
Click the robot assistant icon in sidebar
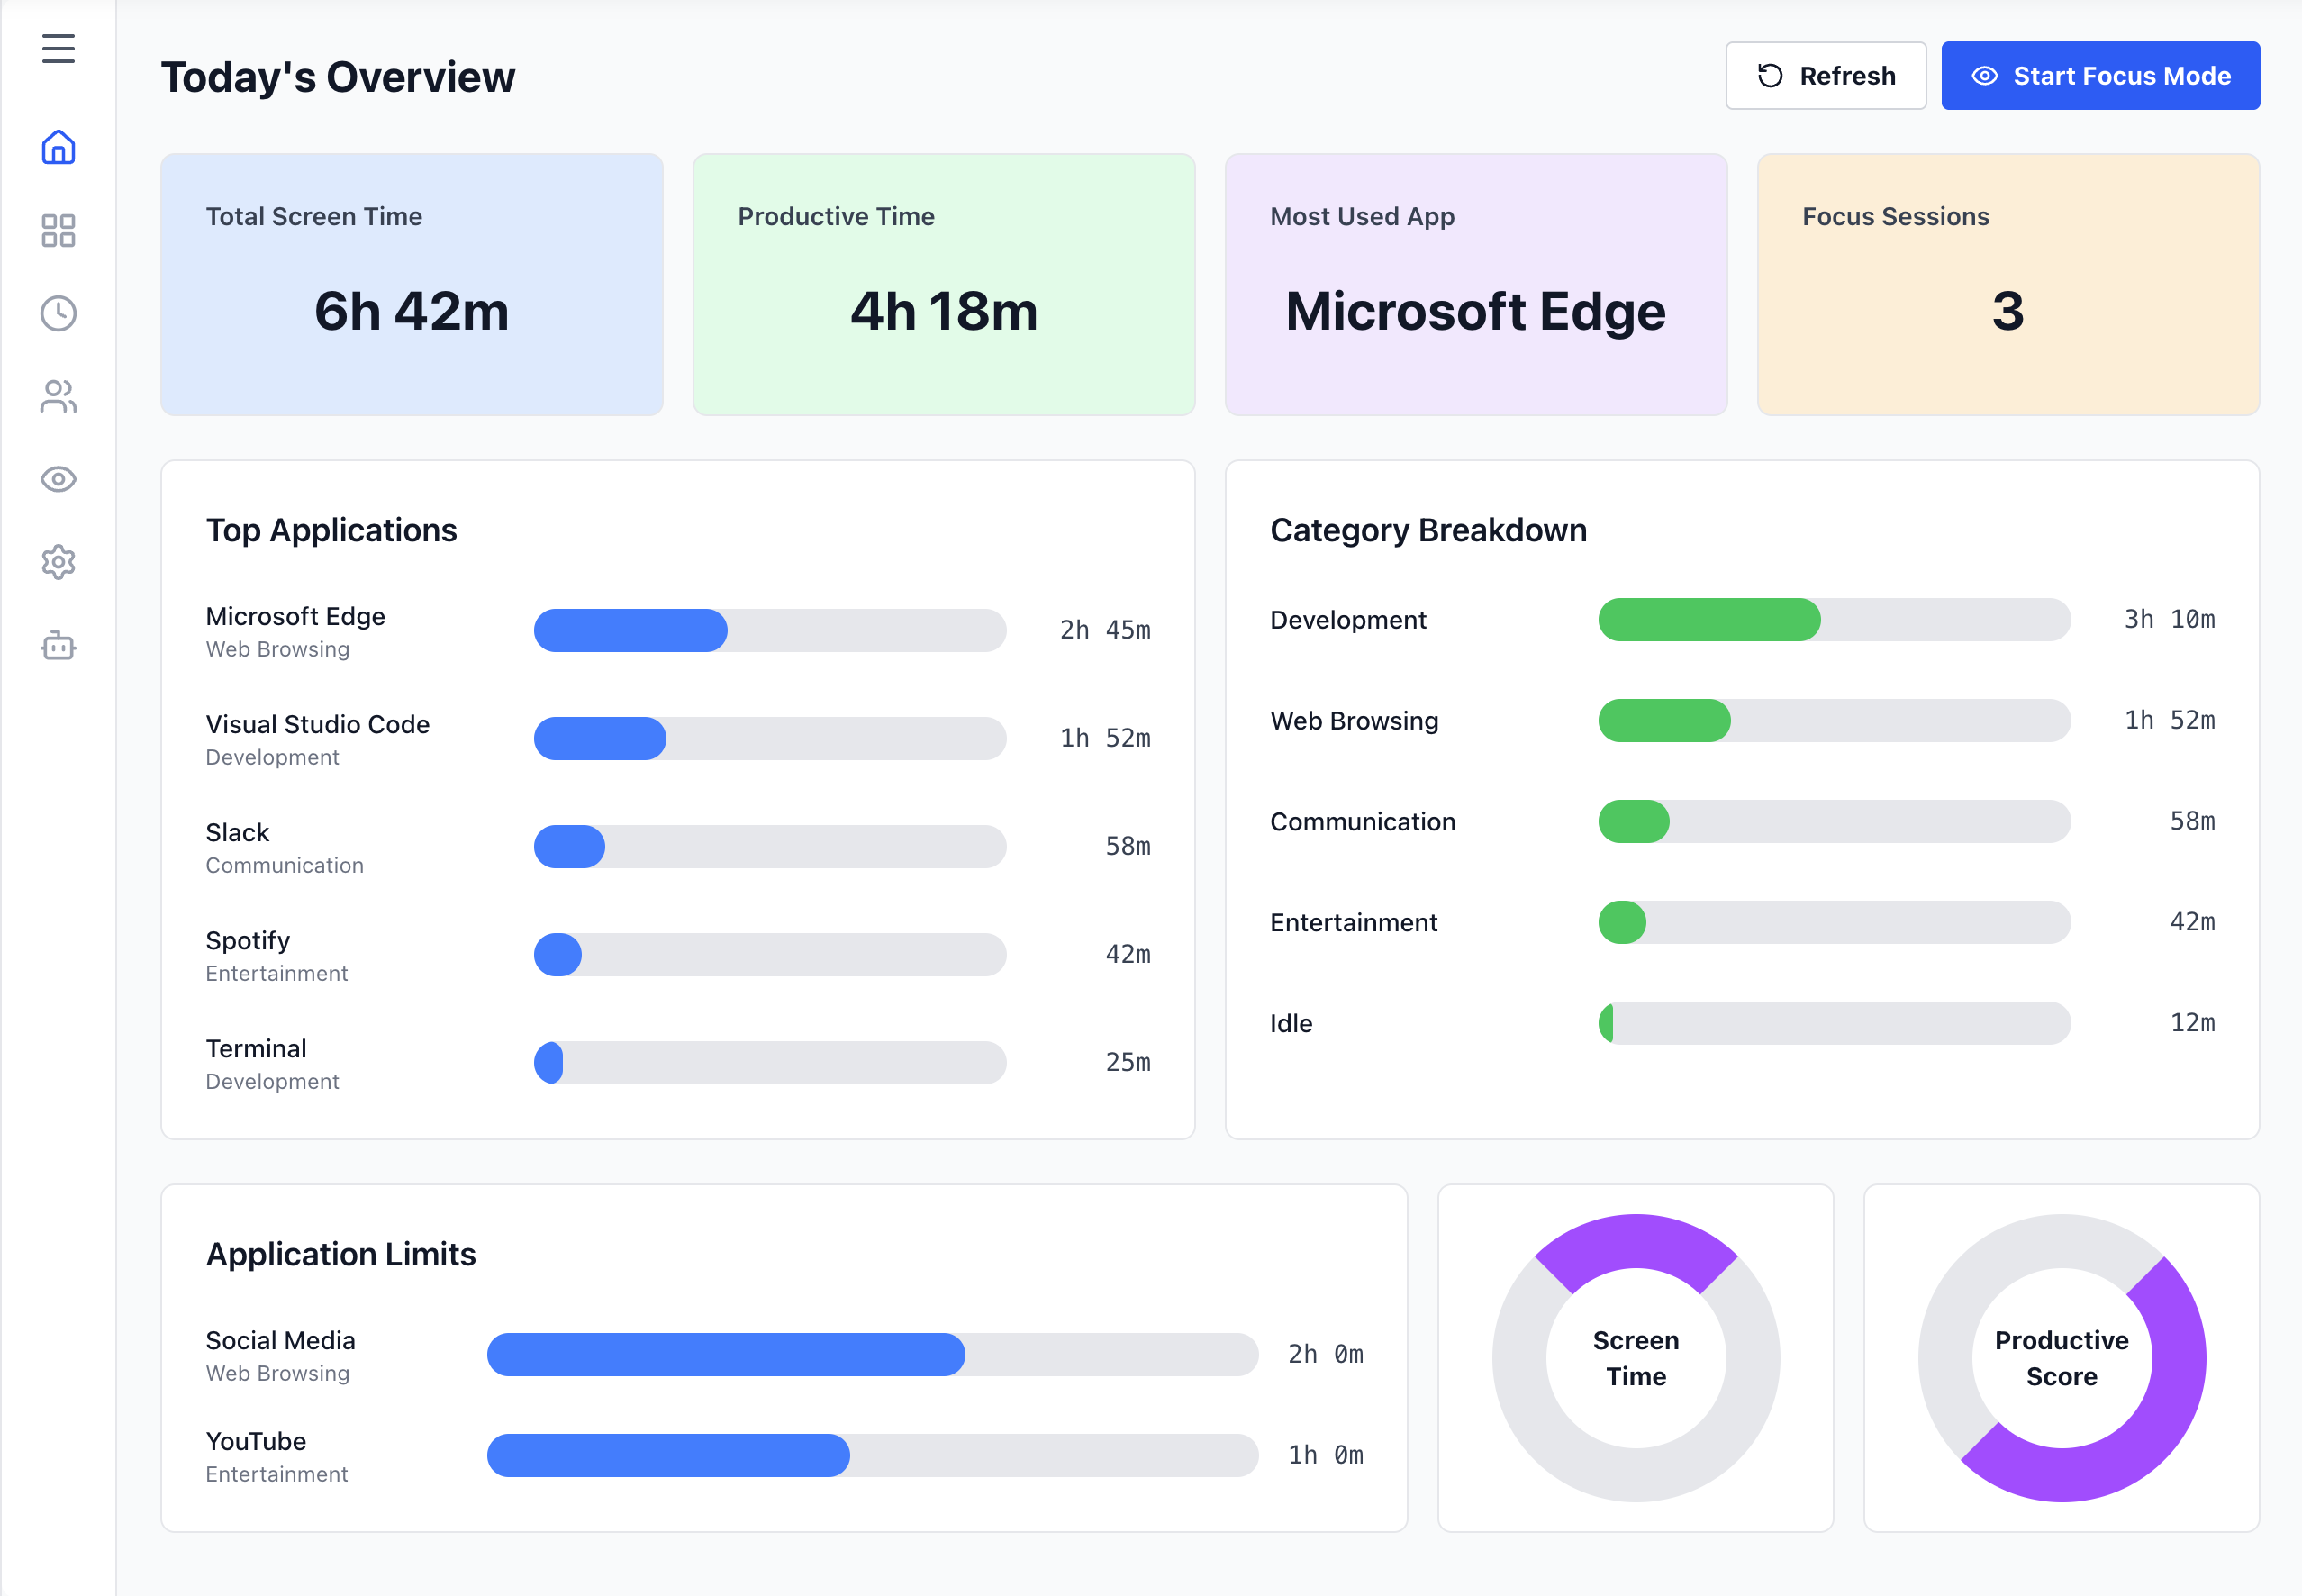pyautogui.click(x=57, y=646)
